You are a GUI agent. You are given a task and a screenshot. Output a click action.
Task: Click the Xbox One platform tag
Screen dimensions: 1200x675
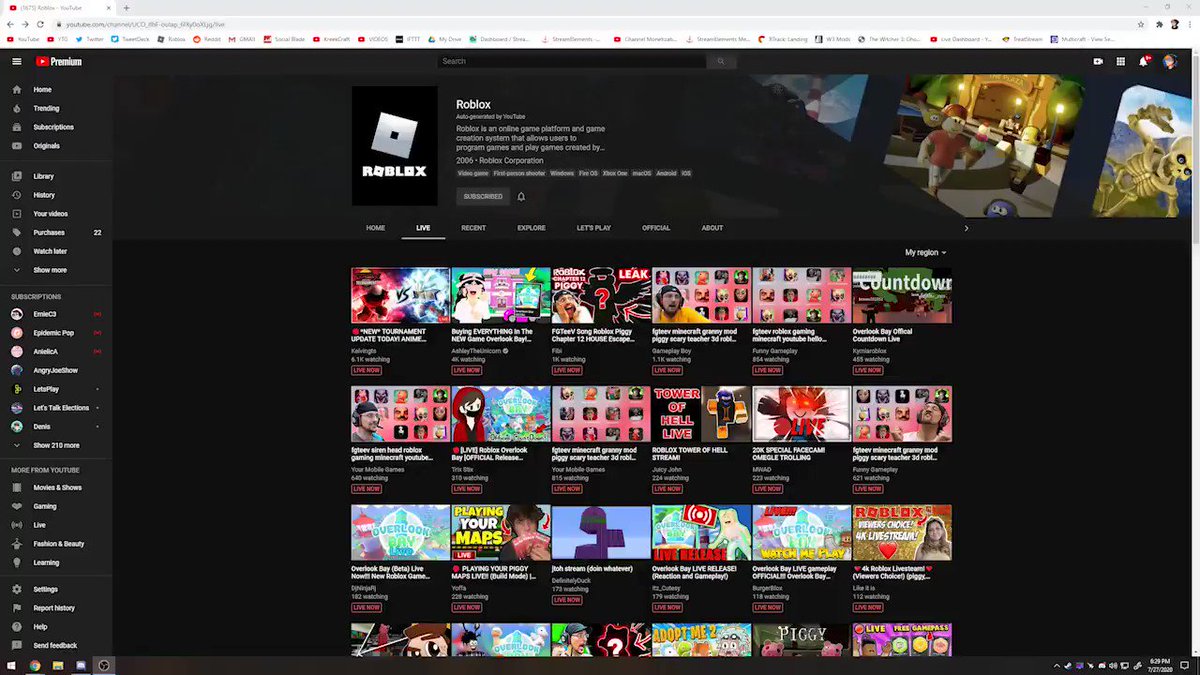coord(615,173)
